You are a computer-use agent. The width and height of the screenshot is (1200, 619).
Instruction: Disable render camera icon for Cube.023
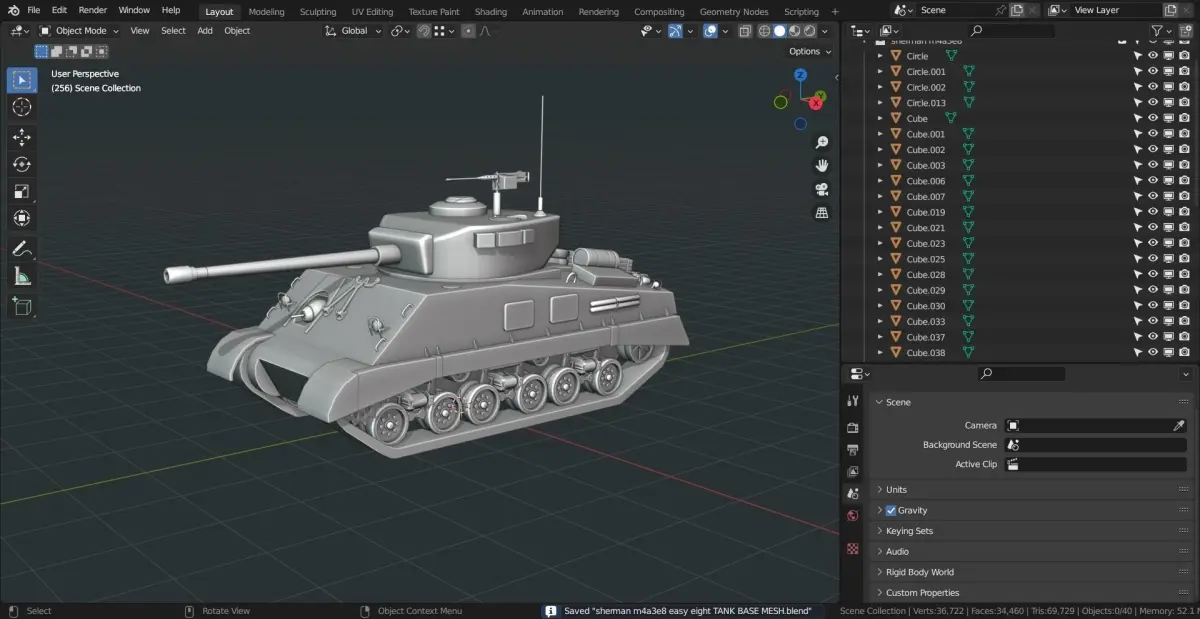click(x=1184, y=243)
